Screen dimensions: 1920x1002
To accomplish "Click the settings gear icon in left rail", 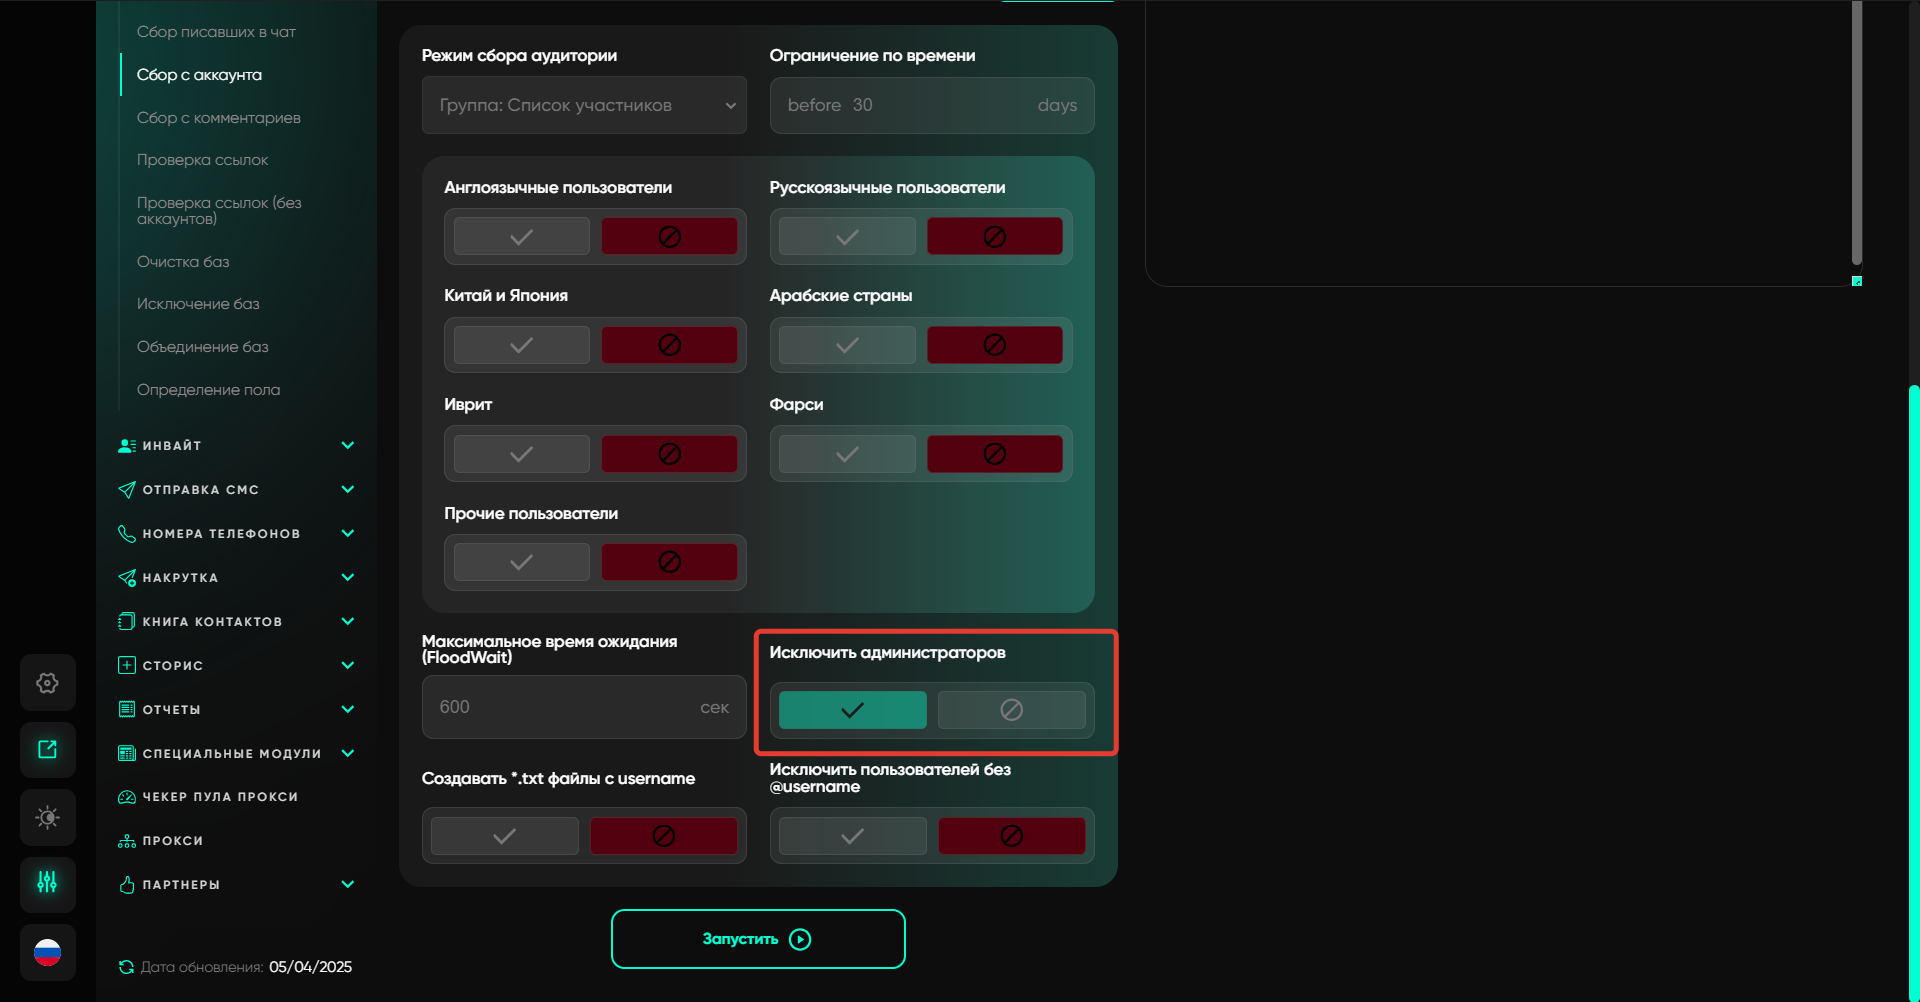I will 47,683.
